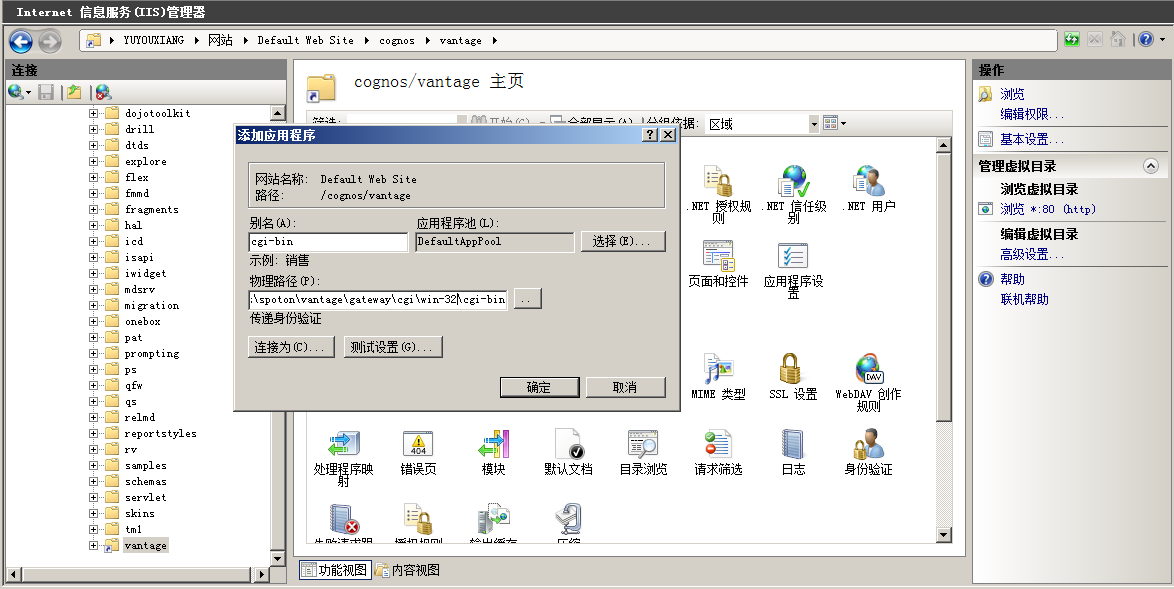
Task: Click the 浏览 *:80 (http) link
Action: click(x=1047, y=209)
